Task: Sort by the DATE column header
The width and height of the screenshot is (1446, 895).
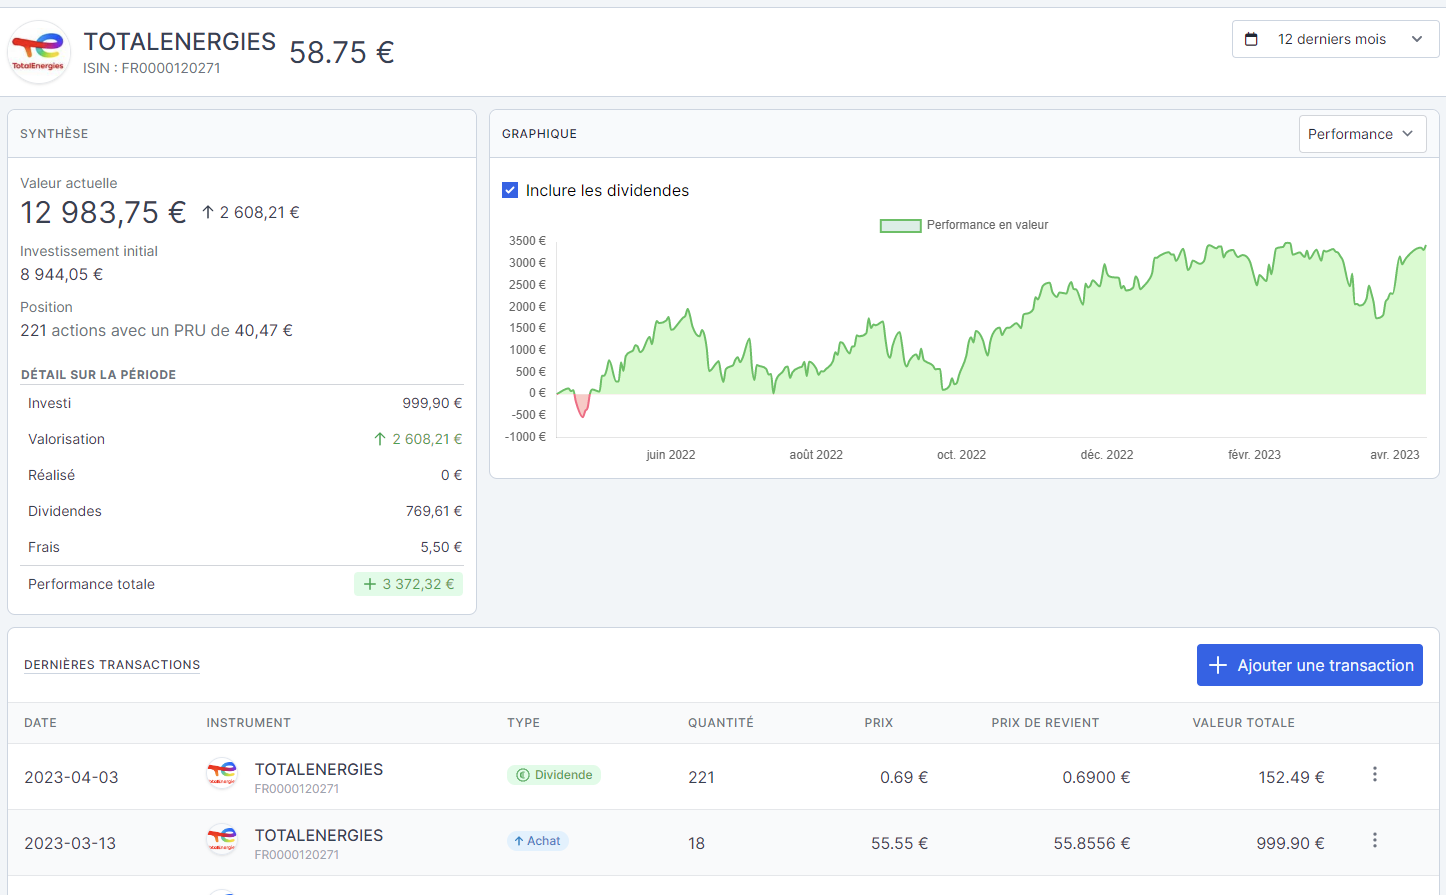Action: (40, 723)
